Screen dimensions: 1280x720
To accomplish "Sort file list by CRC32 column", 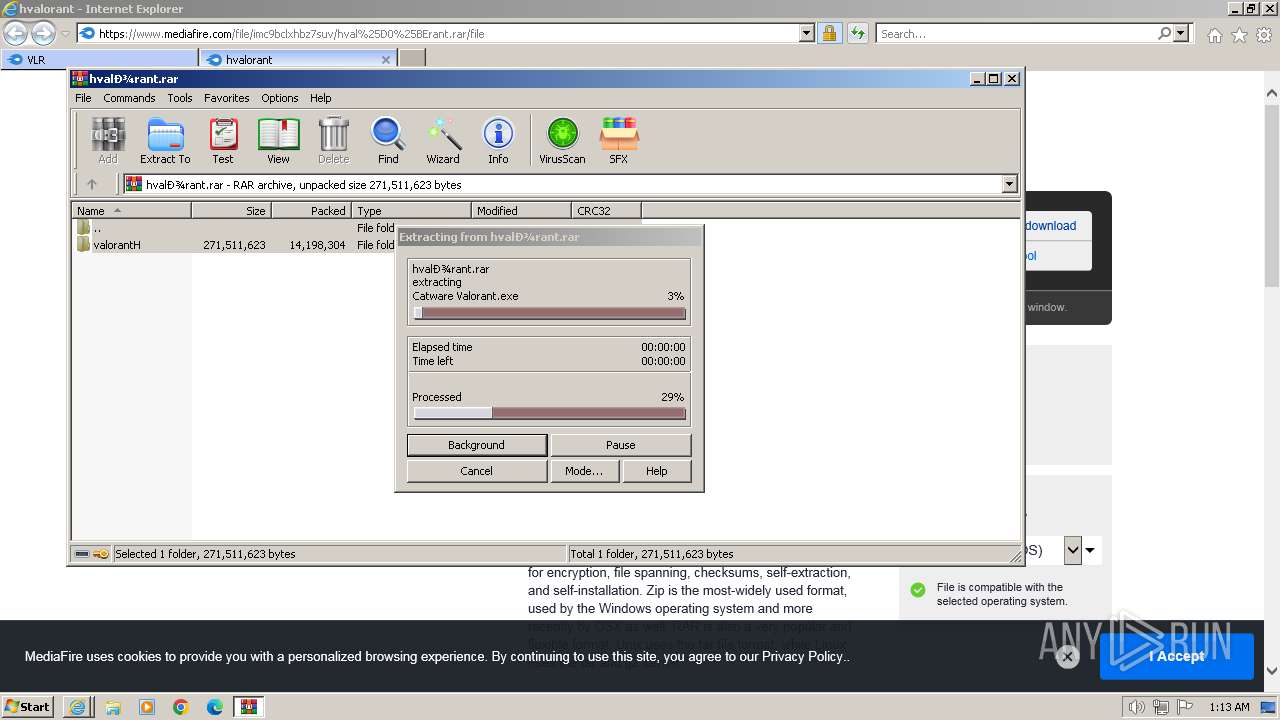I will (x=606, y=210).
